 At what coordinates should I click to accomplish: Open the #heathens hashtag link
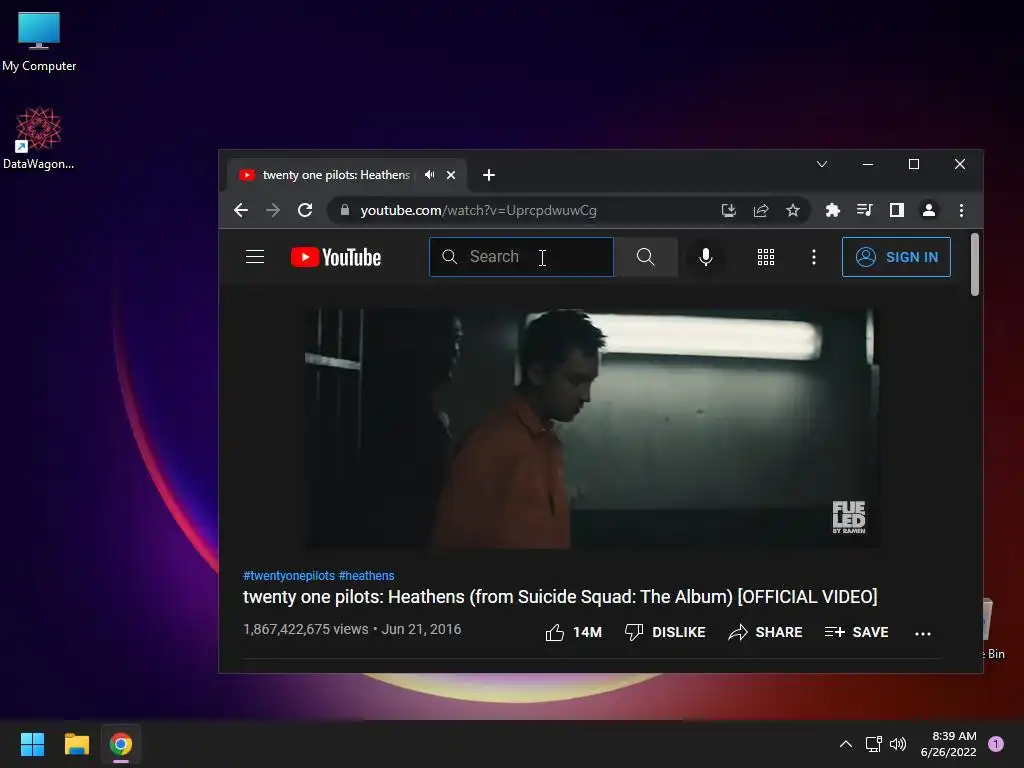[x=366, y=575]
